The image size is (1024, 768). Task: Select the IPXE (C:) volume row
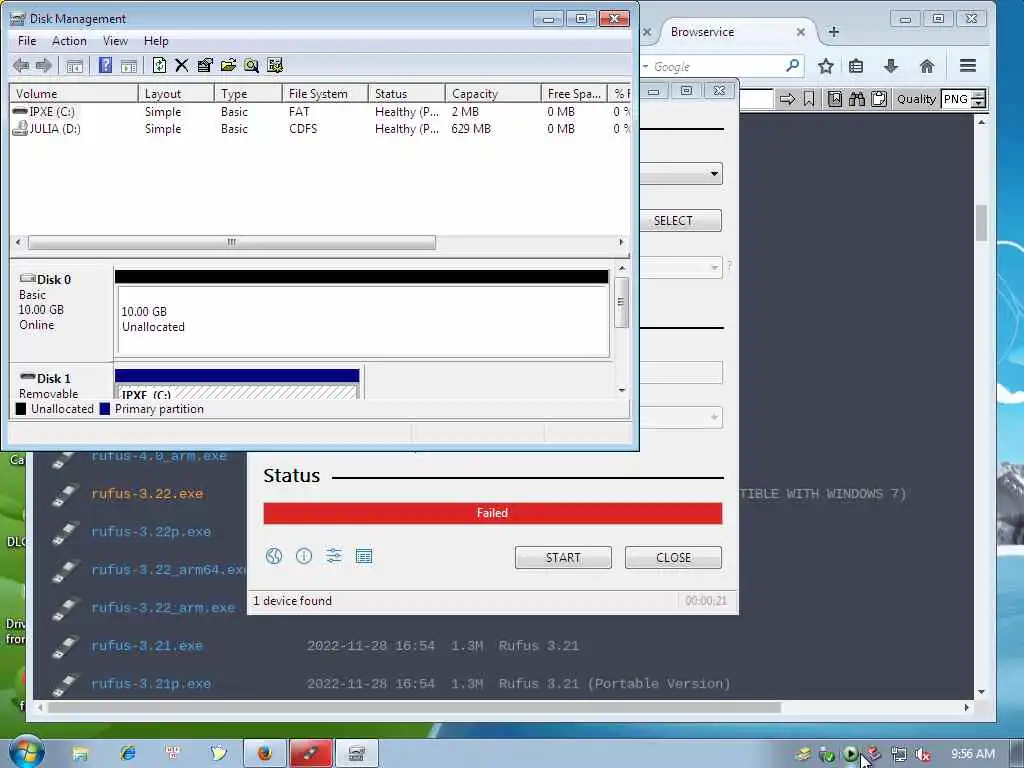click(x=320, y=112)
